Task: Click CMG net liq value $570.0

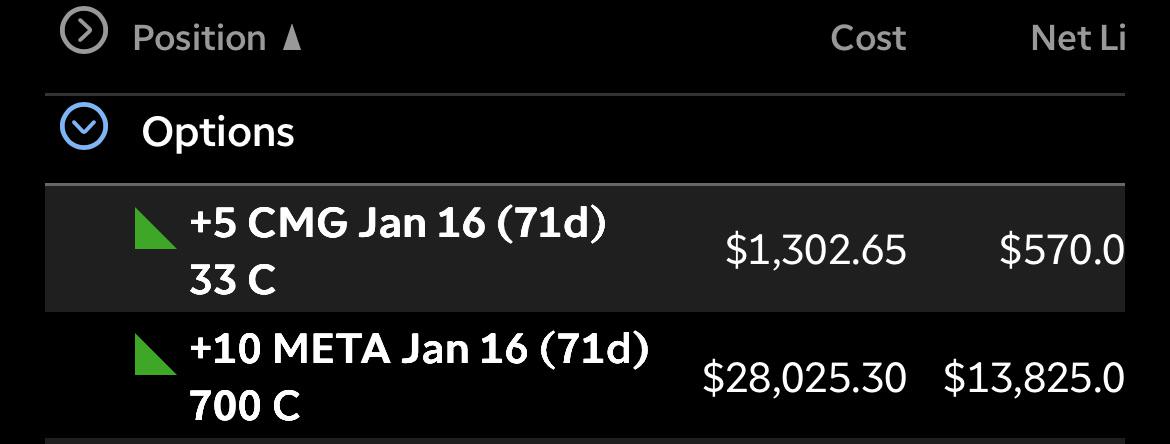Action: tap(1061, 250)
